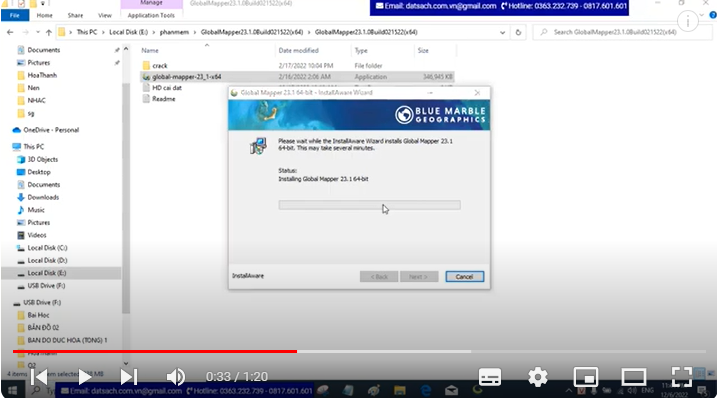Open the Windows Start menu
Image resolution: width=717 pixels, height=398 pixels.
pos(12,391)
